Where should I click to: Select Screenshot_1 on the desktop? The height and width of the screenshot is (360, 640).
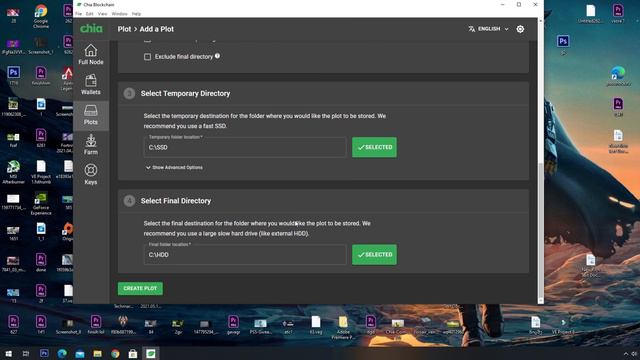pyautogui.click(x=41, y=45)
